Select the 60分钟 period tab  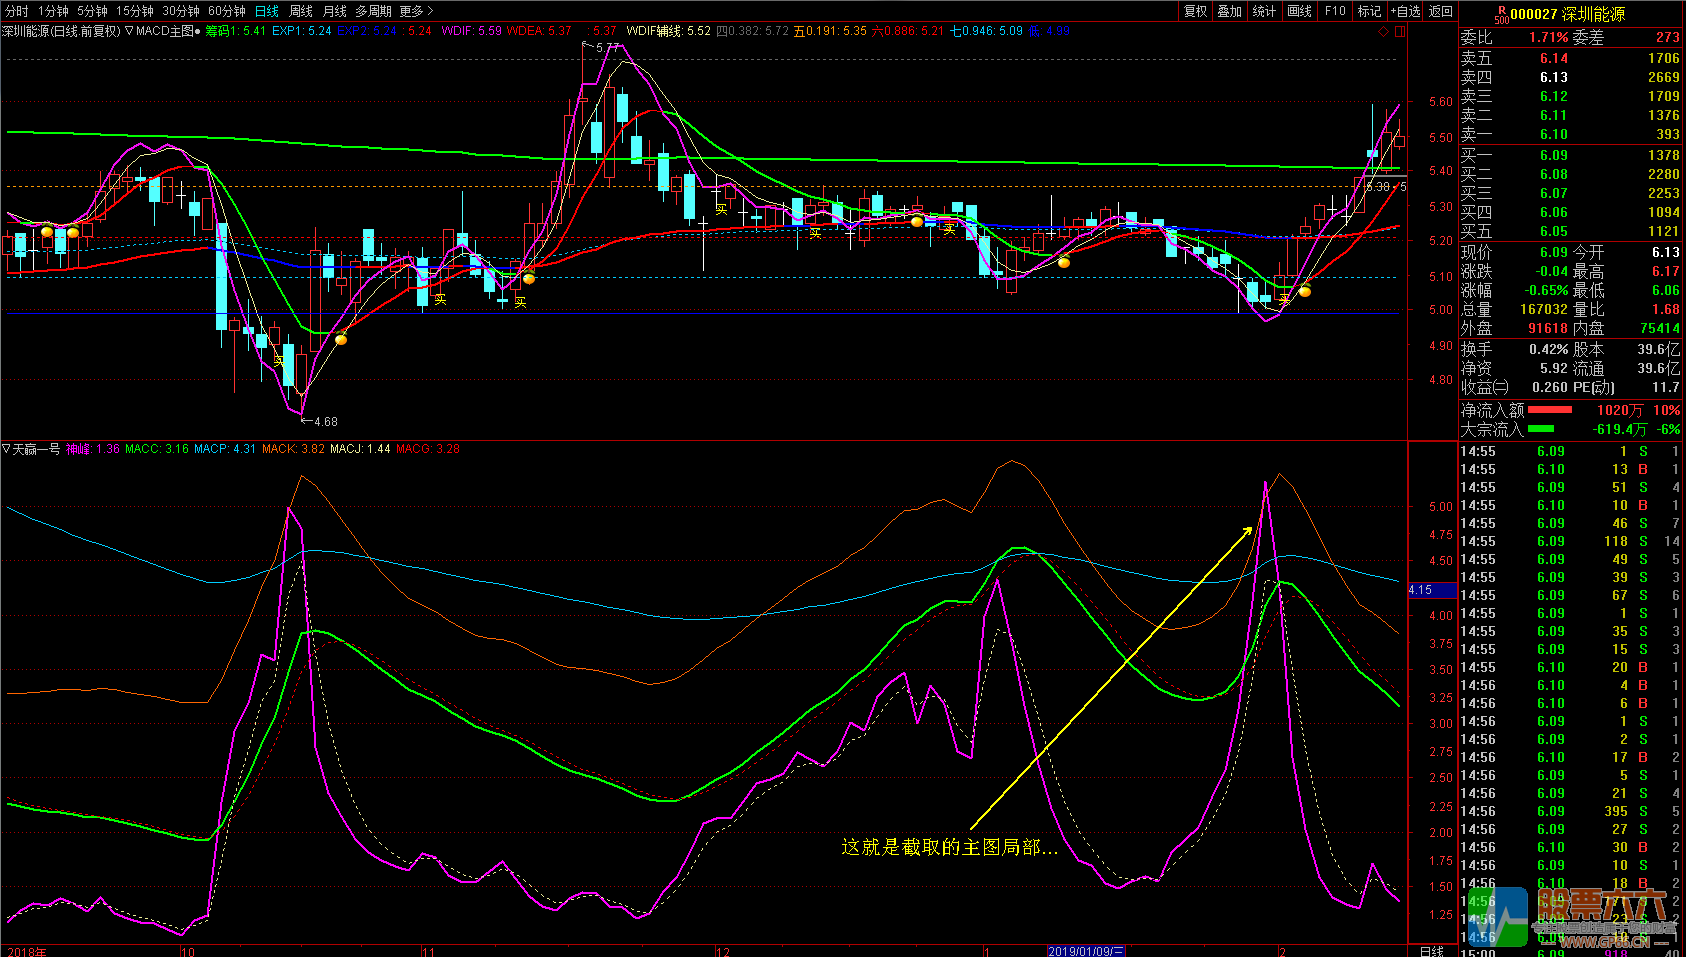click(x=227, y=11)
